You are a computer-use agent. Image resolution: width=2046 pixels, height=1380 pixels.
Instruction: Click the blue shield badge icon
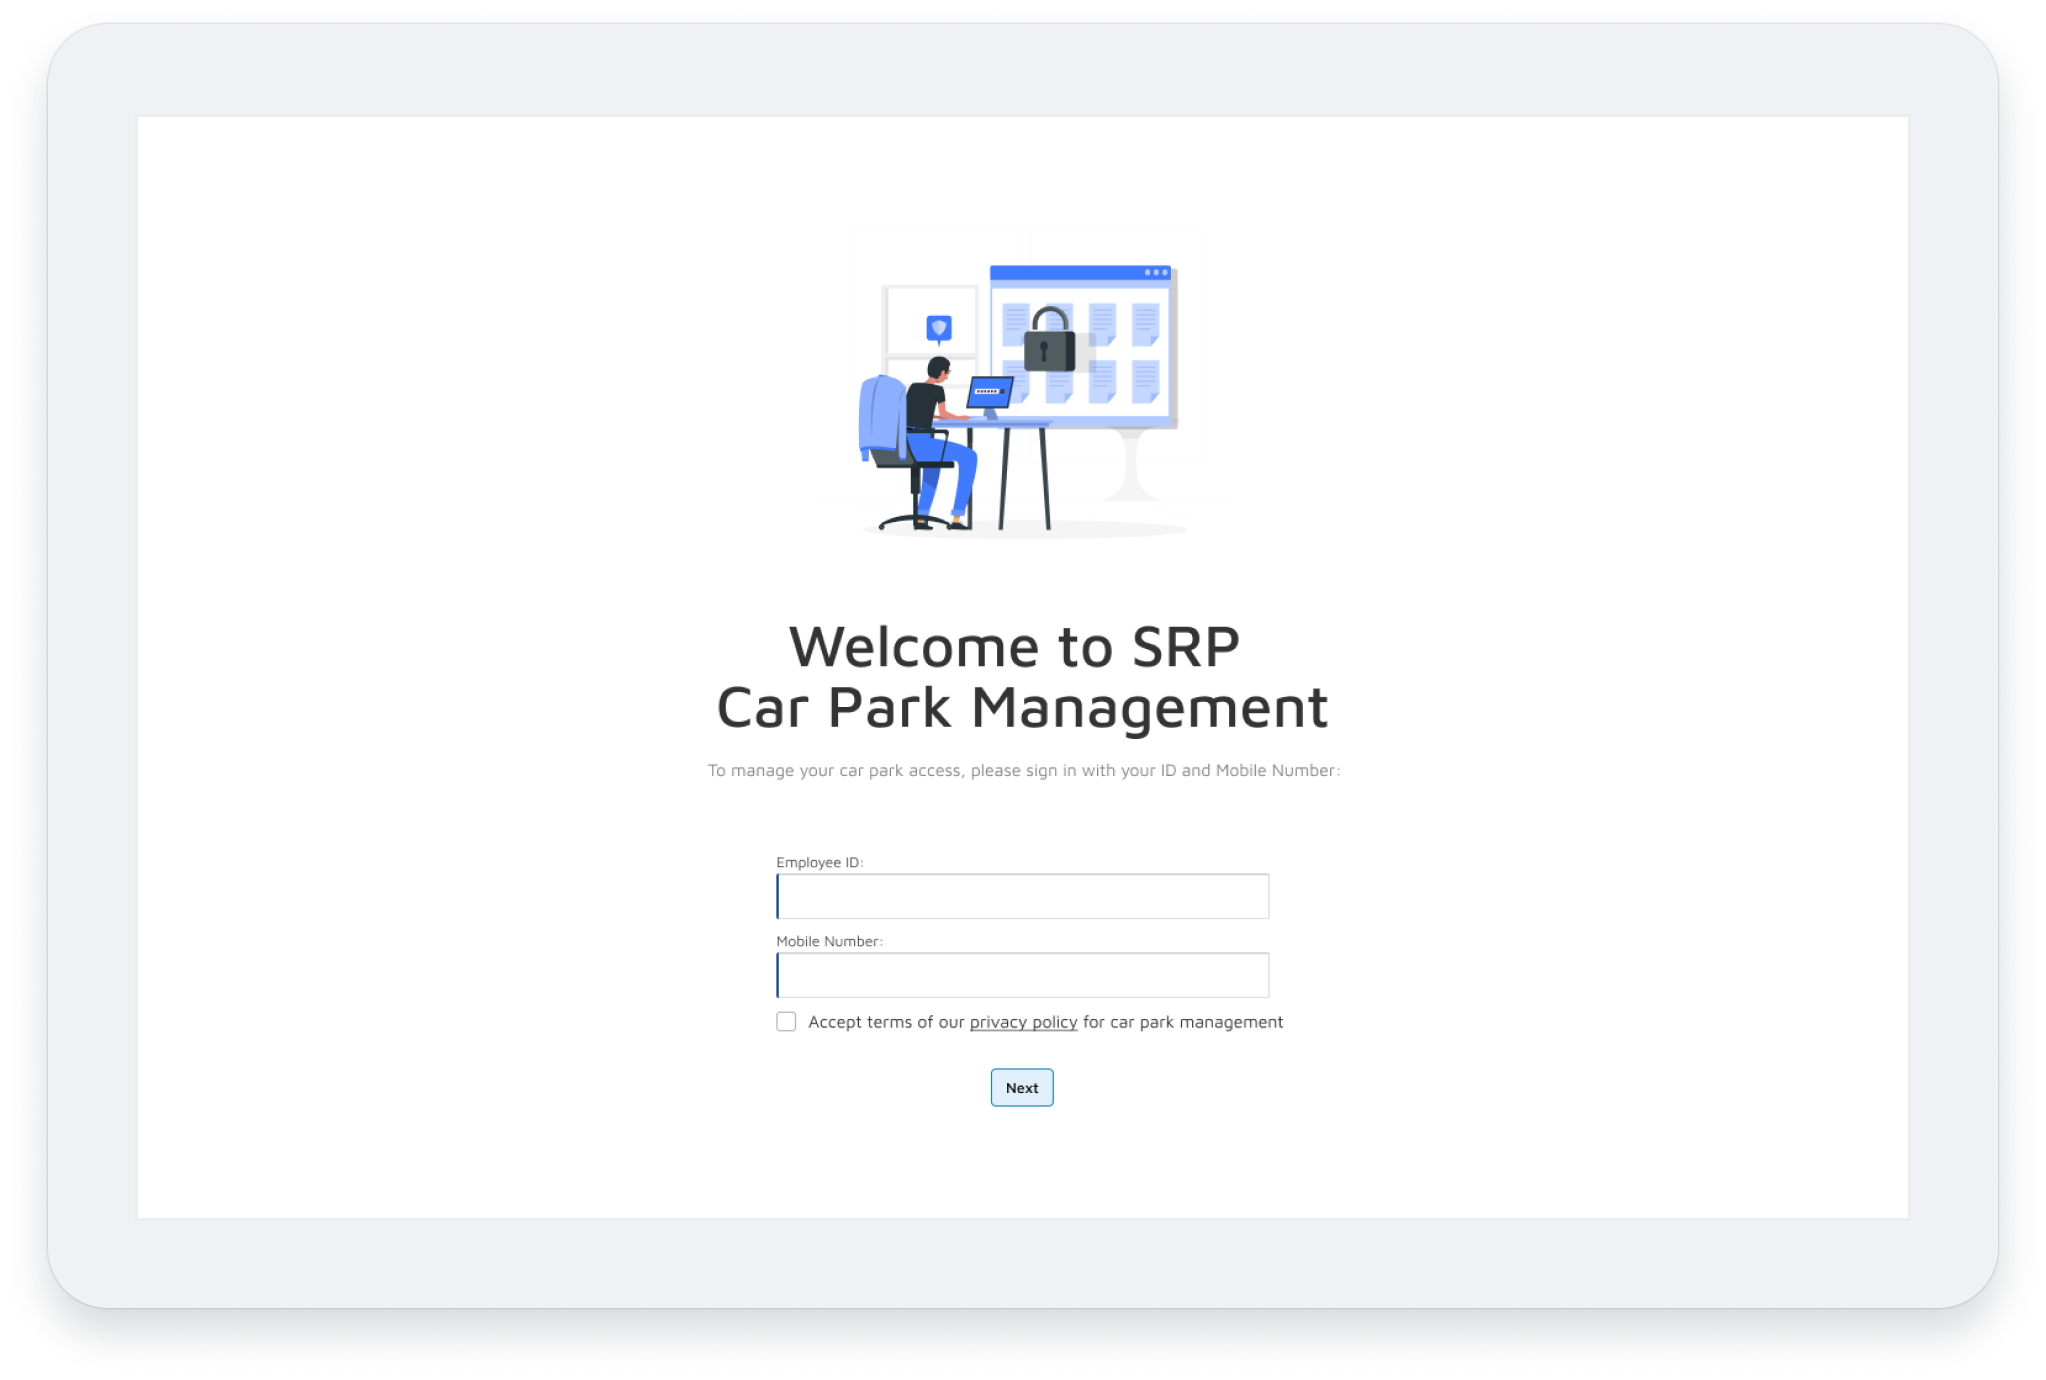938,328
